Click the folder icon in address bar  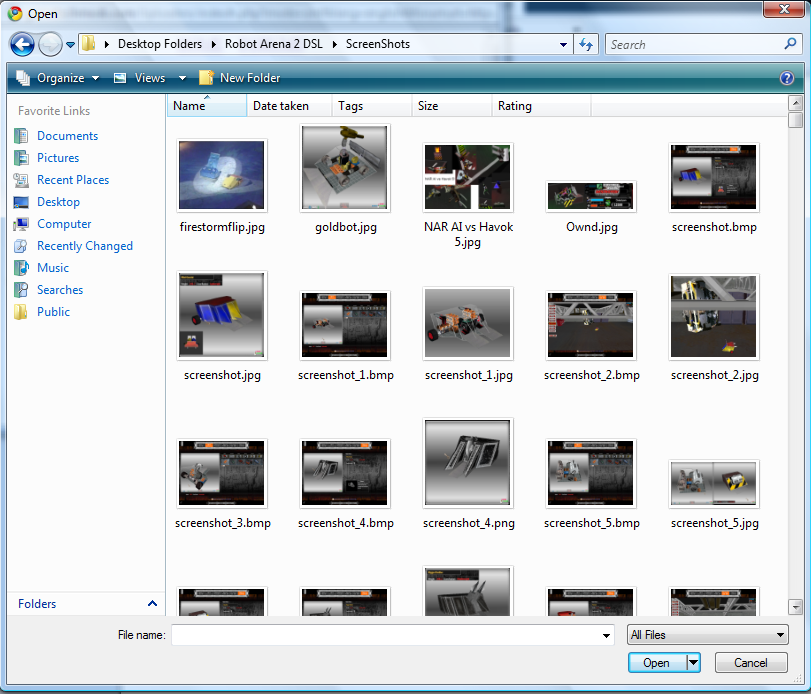point(89,43)
